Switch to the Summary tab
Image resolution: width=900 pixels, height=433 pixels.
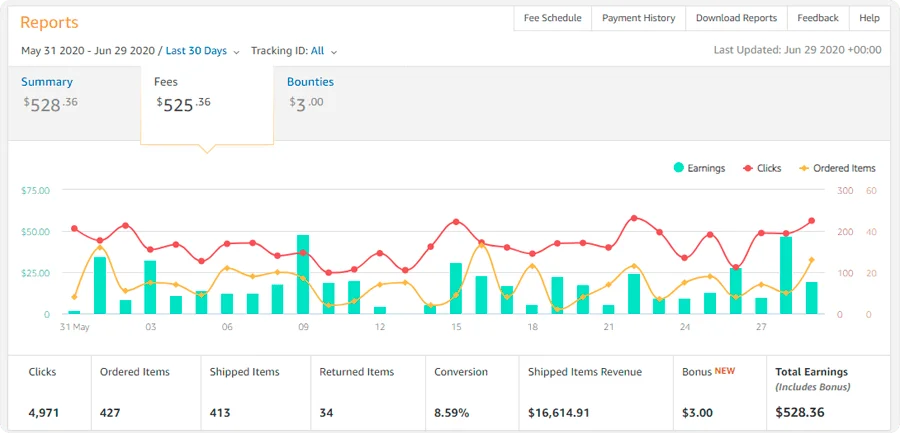tap(47, 92)
